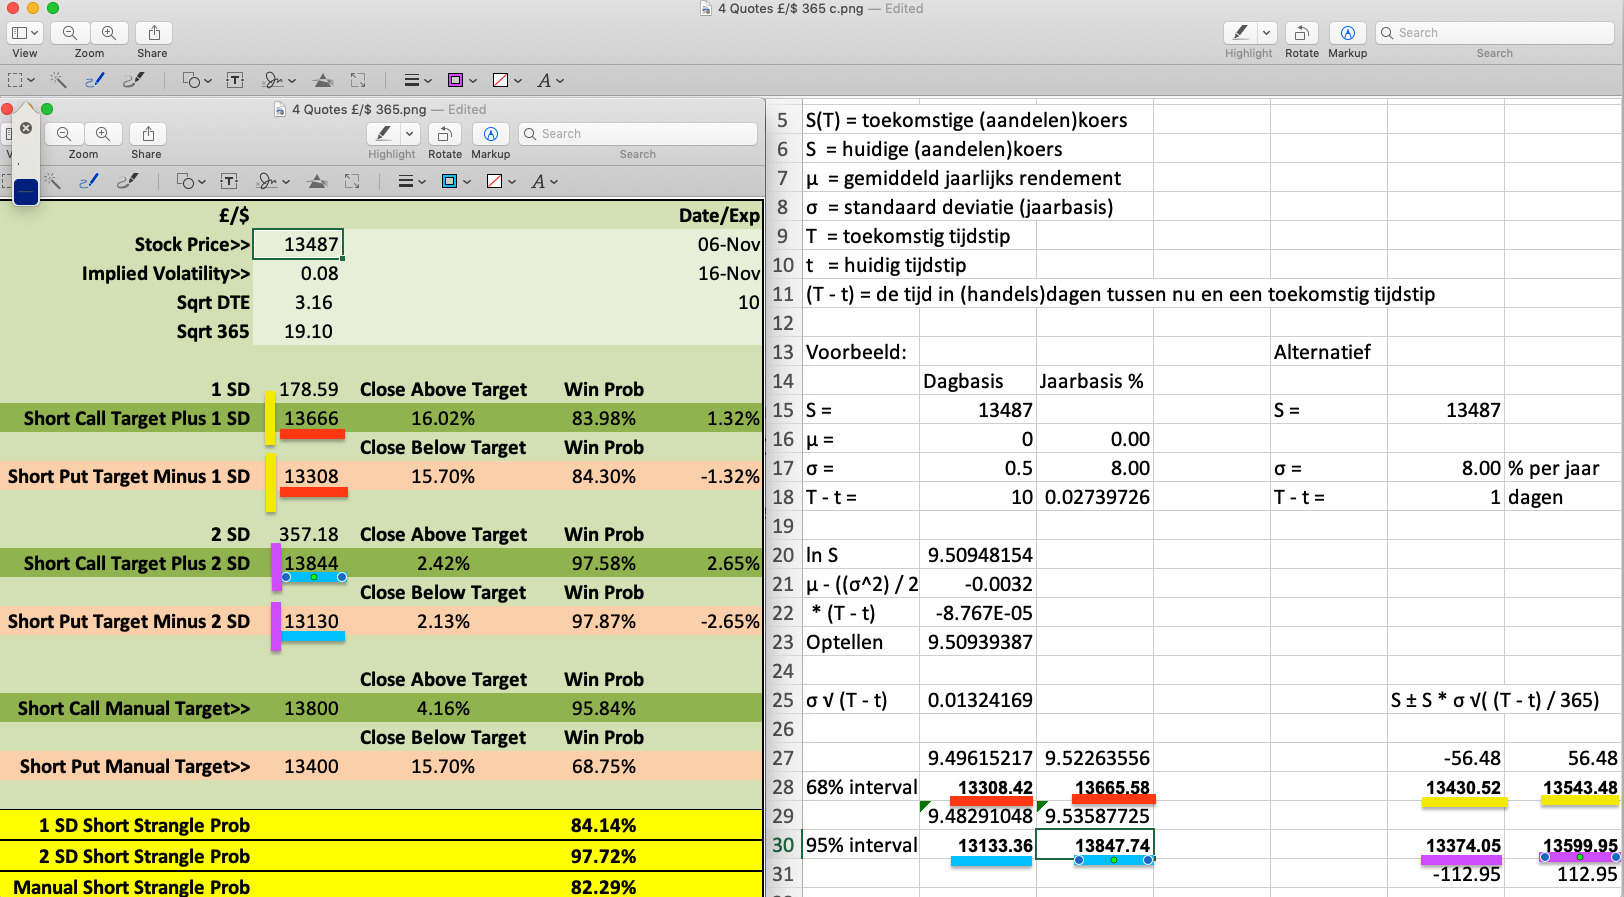Image resolution: width=1624 pixels, height=897 pixels.
Task: Add a text box from 365 c.png toolbar
Action: [x=235, y=80]
